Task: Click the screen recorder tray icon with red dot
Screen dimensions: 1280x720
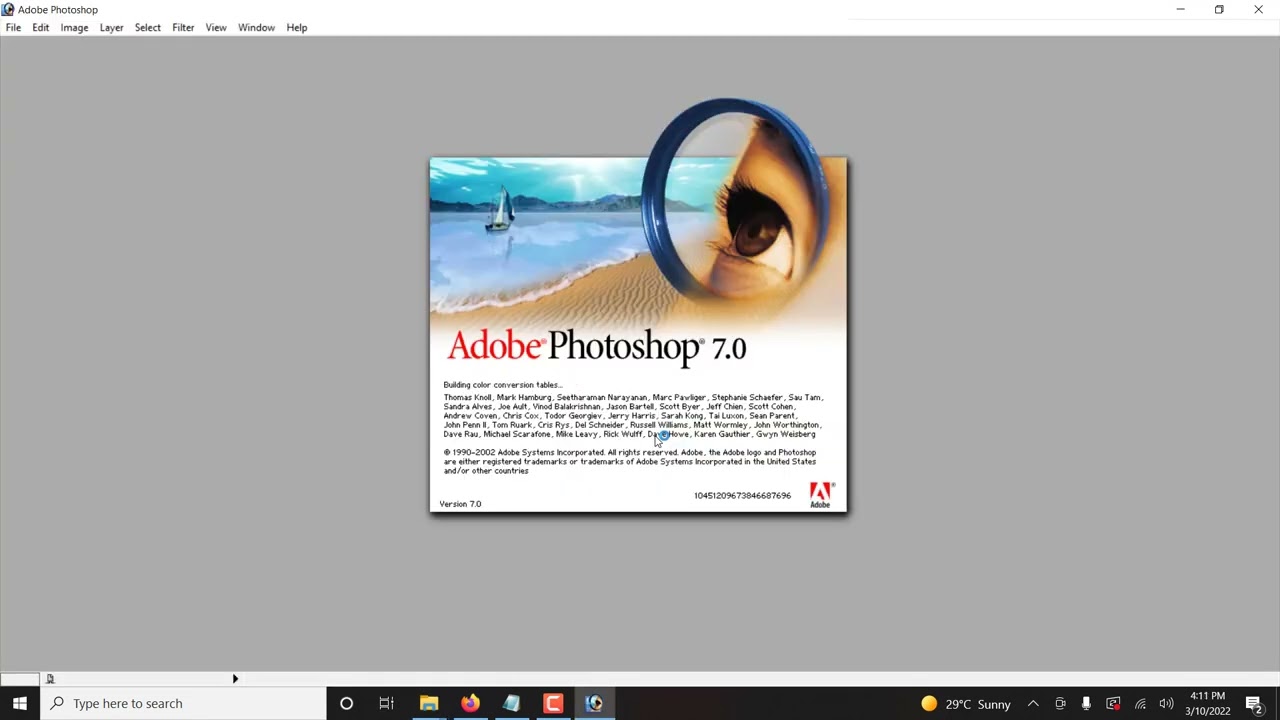Action: (x=1113, y=704)
